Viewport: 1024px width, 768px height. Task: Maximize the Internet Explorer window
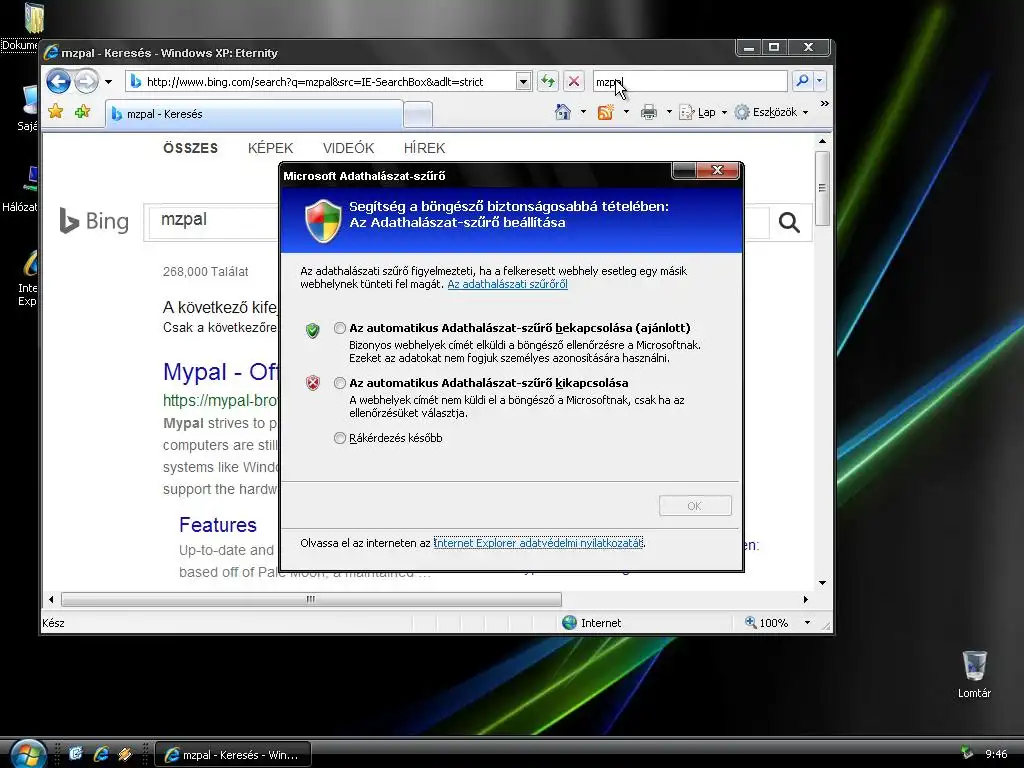tap(775, 47)
